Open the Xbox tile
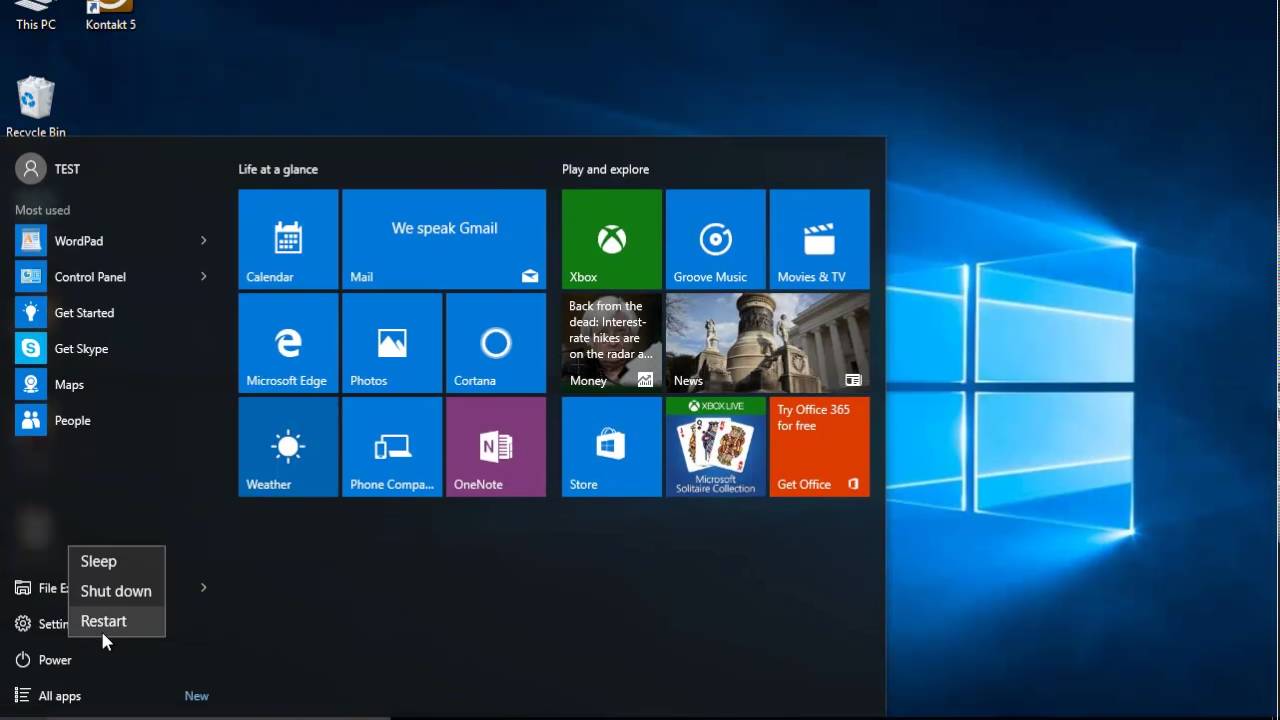This screenshot has height=720, width=1280. 612,239
